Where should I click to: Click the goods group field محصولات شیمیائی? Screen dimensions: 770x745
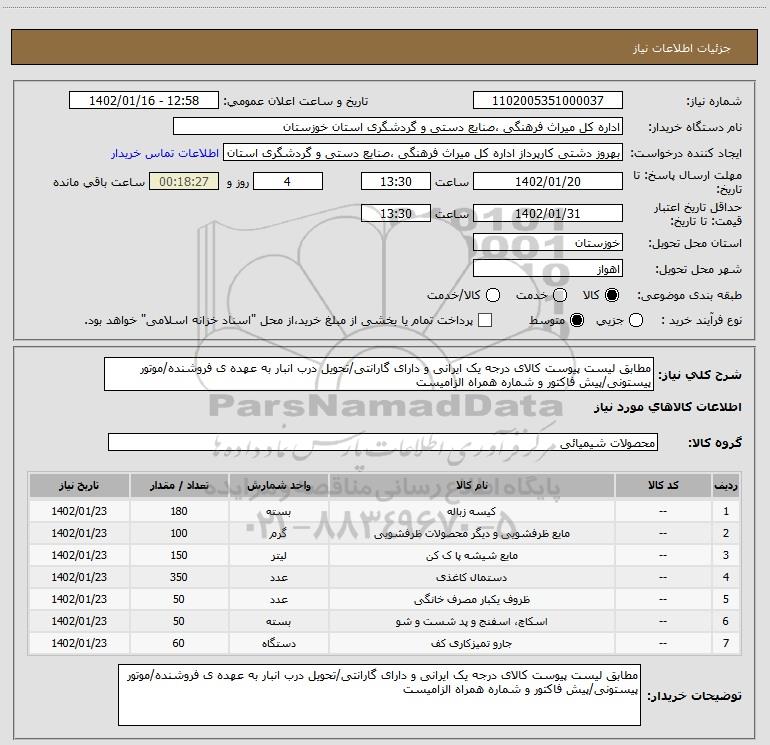tap(383, 442)
